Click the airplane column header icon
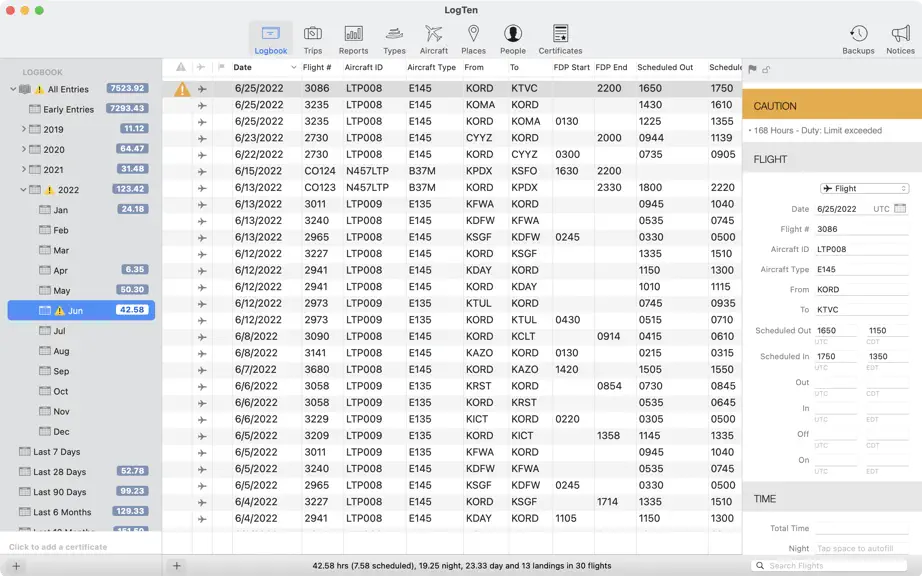Screen dimensions: 922x576 coord(201,67)
